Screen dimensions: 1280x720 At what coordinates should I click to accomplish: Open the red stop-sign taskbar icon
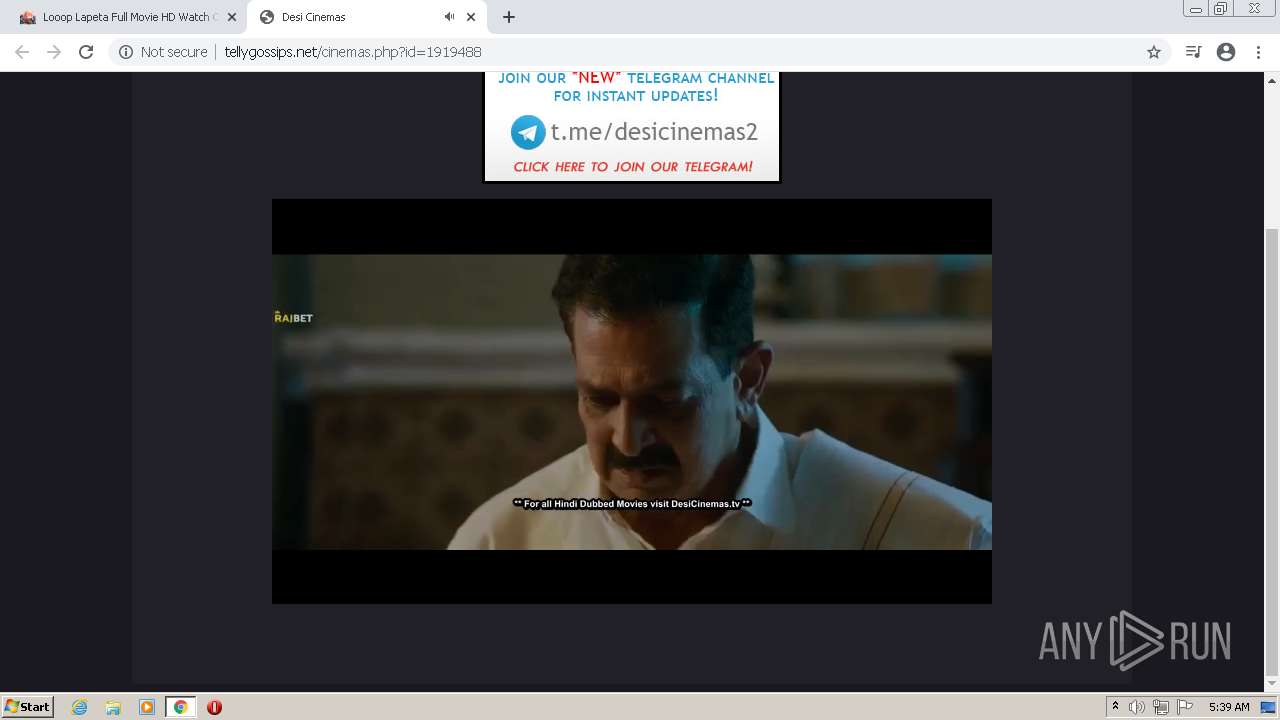coord(214,707)
